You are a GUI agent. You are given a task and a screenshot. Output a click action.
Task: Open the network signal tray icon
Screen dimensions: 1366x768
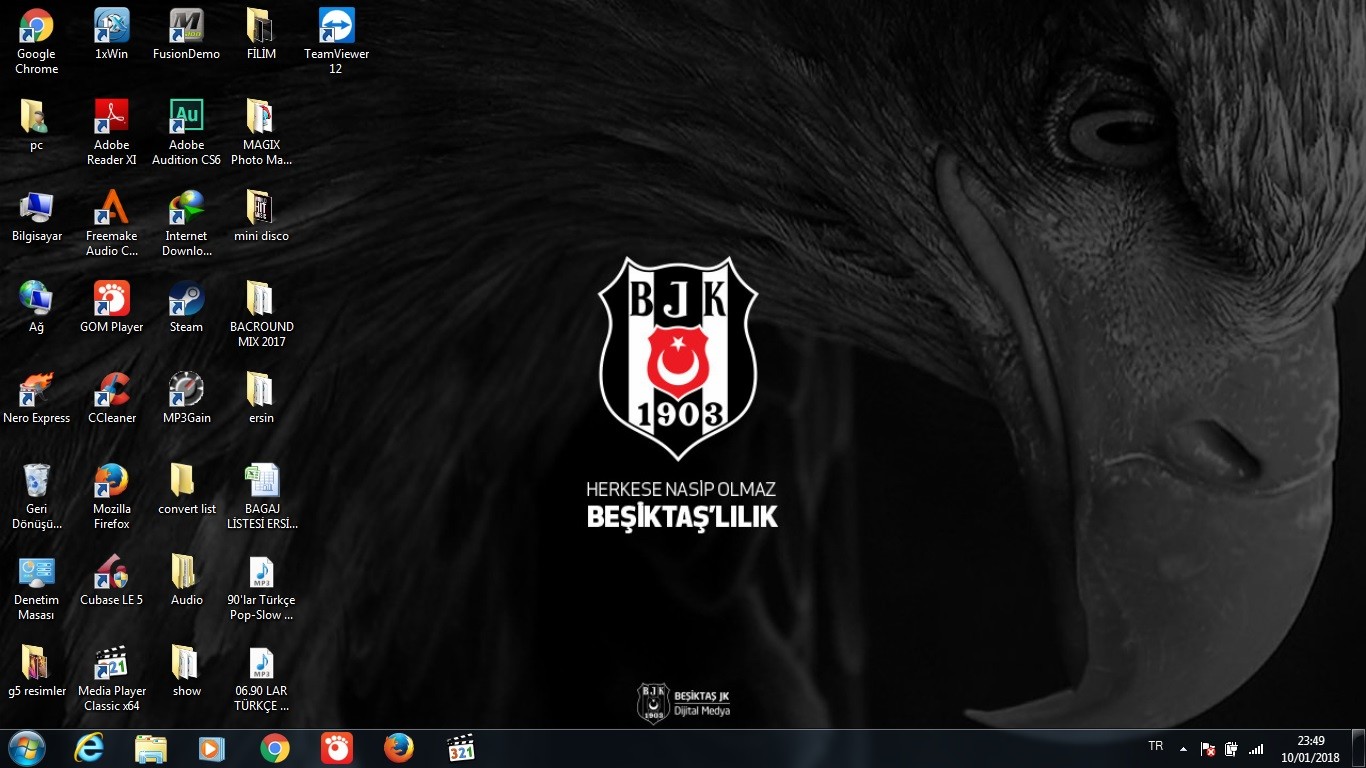pyautogui.click(x=1256, y=749)
